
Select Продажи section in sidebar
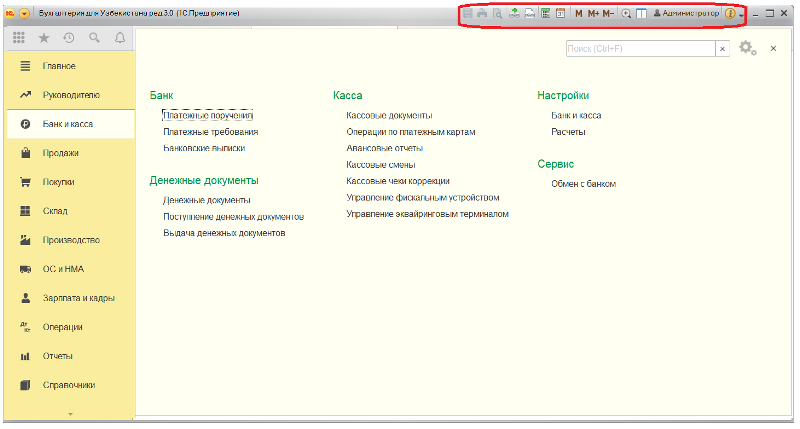[61, 153]
